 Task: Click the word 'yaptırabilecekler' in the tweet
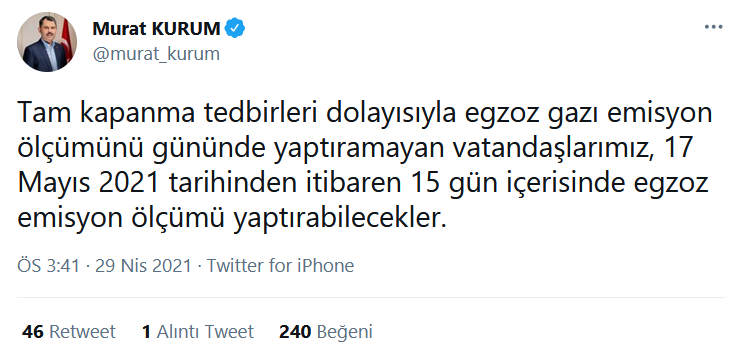pos(339,219)
